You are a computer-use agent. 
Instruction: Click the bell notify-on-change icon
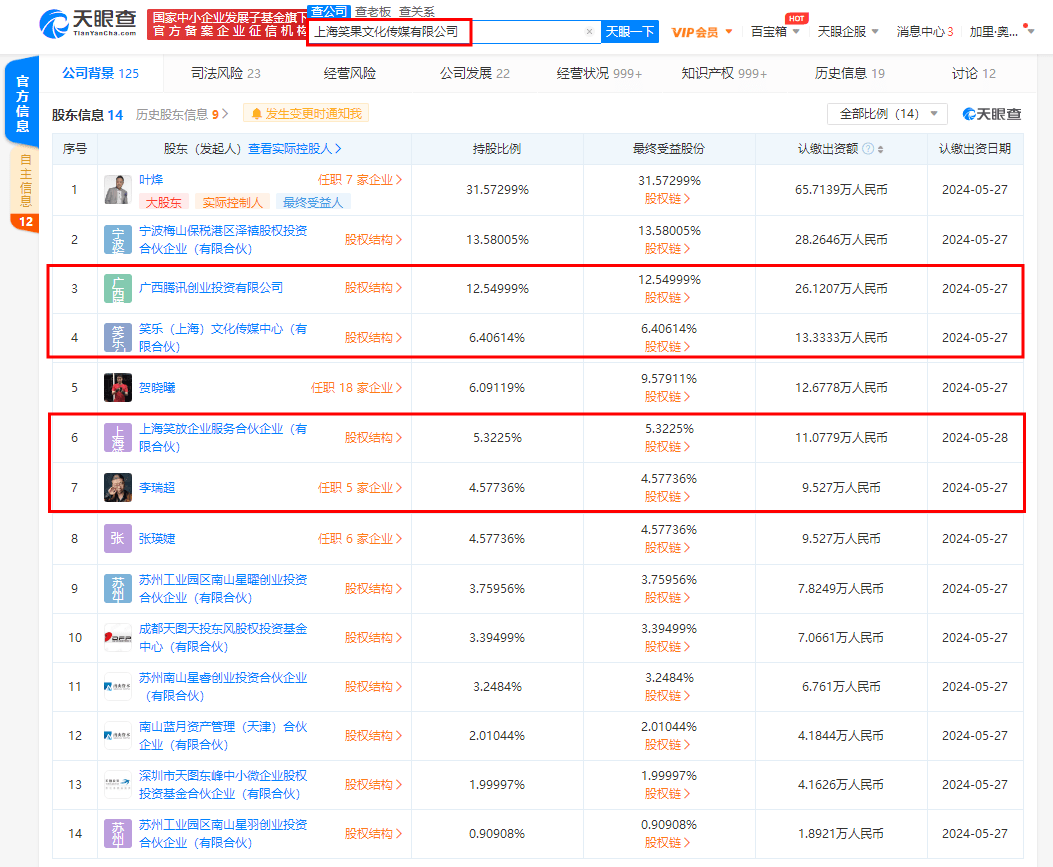(256, 114)
